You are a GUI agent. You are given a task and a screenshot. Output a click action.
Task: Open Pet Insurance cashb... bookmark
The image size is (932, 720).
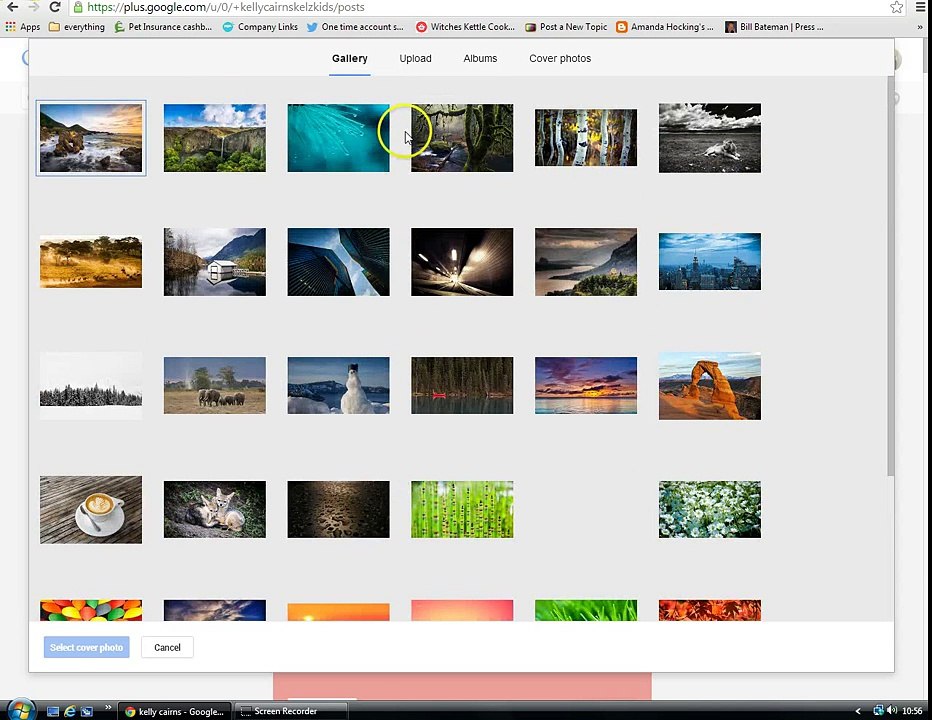point(163,27)
